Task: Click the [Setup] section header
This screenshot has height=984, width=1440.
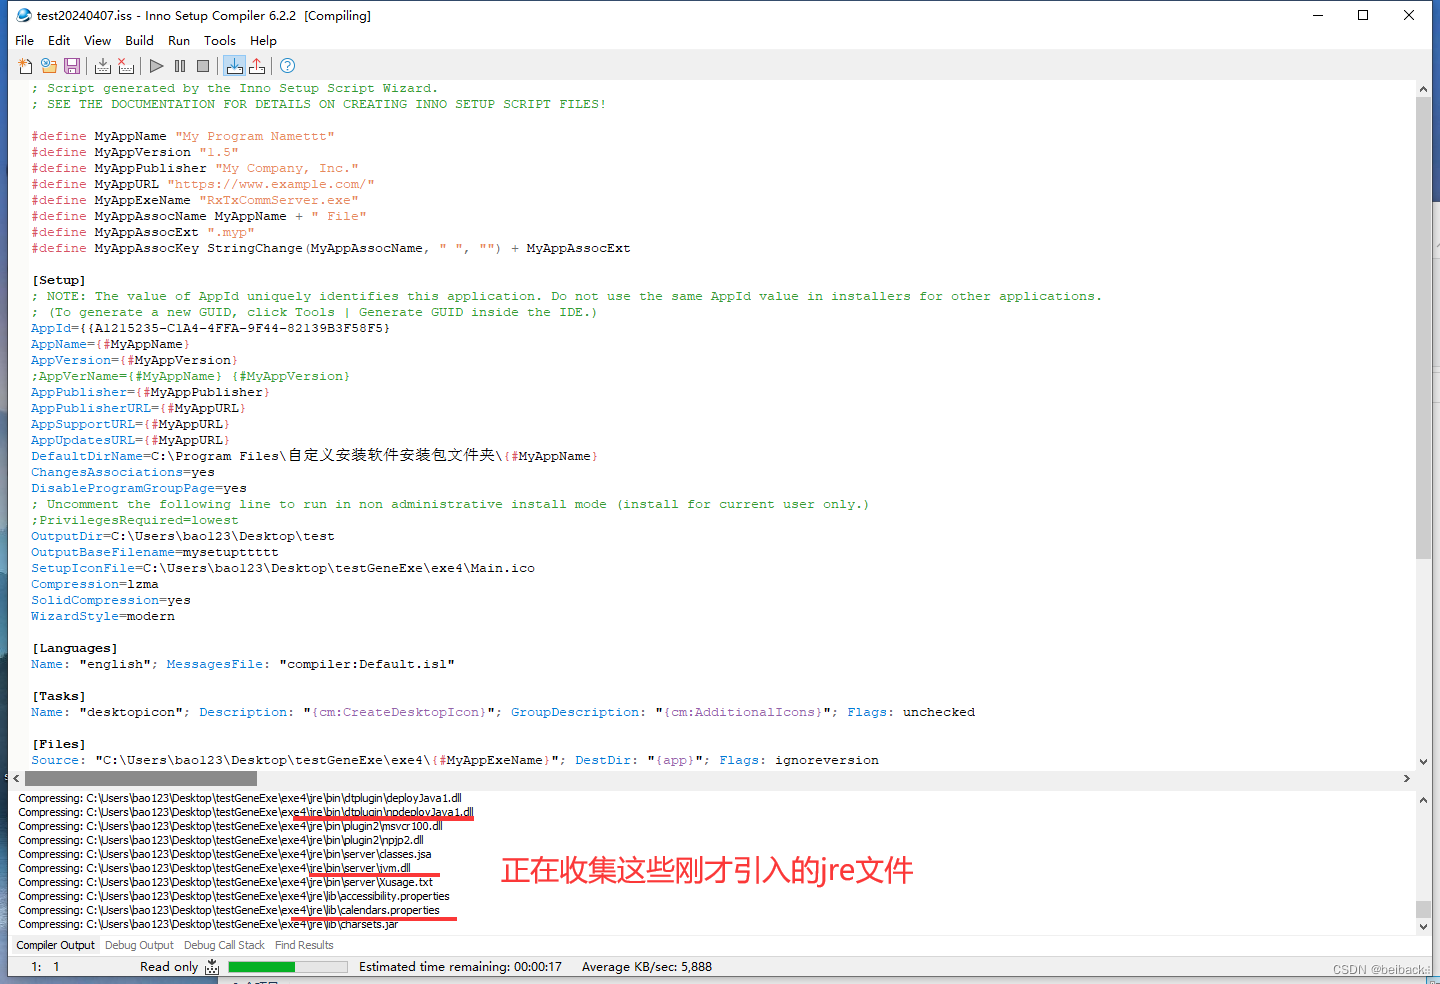Action: click(x=58, y=280)
